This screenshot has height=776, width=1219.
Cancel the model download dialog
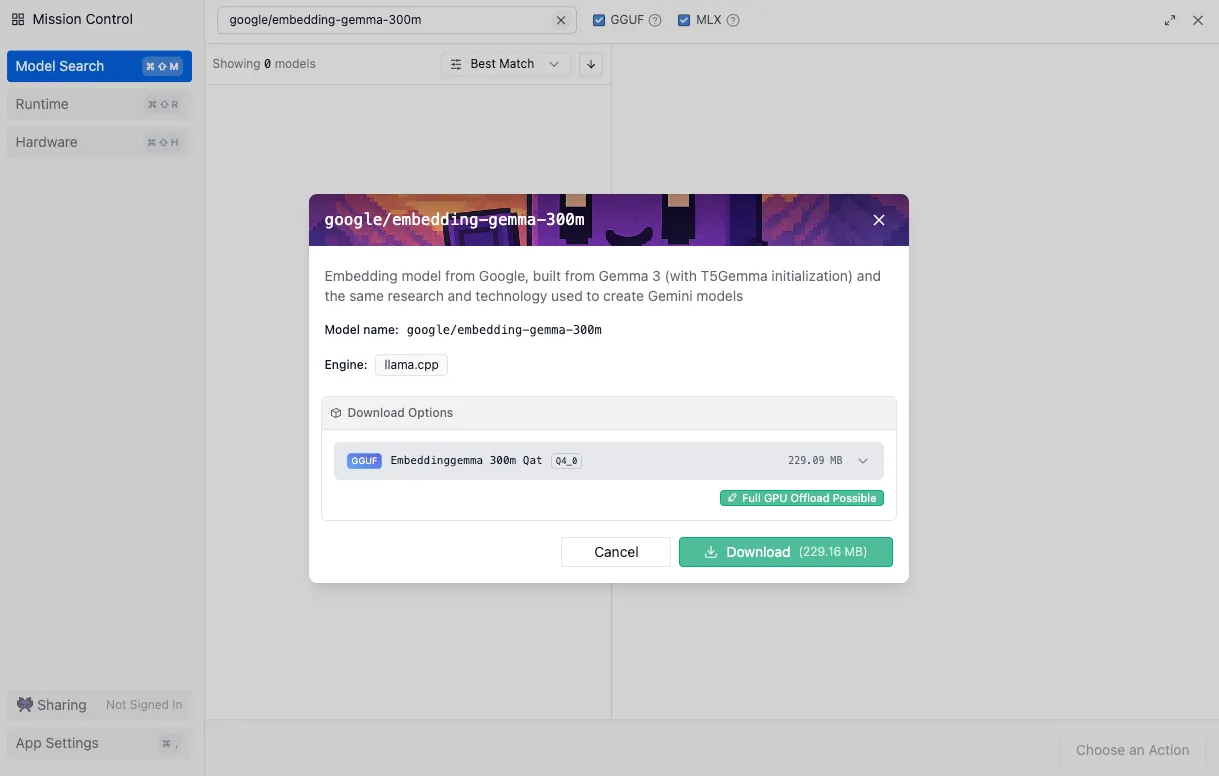[616, 552]
